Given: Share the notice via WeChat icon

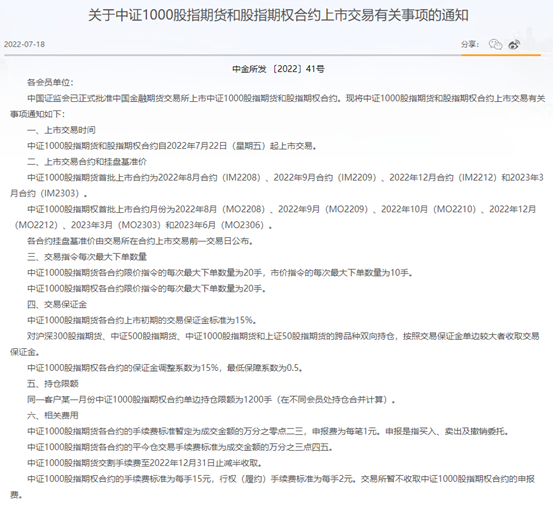Looking at the screenshot, I should (x=496, y=44).
